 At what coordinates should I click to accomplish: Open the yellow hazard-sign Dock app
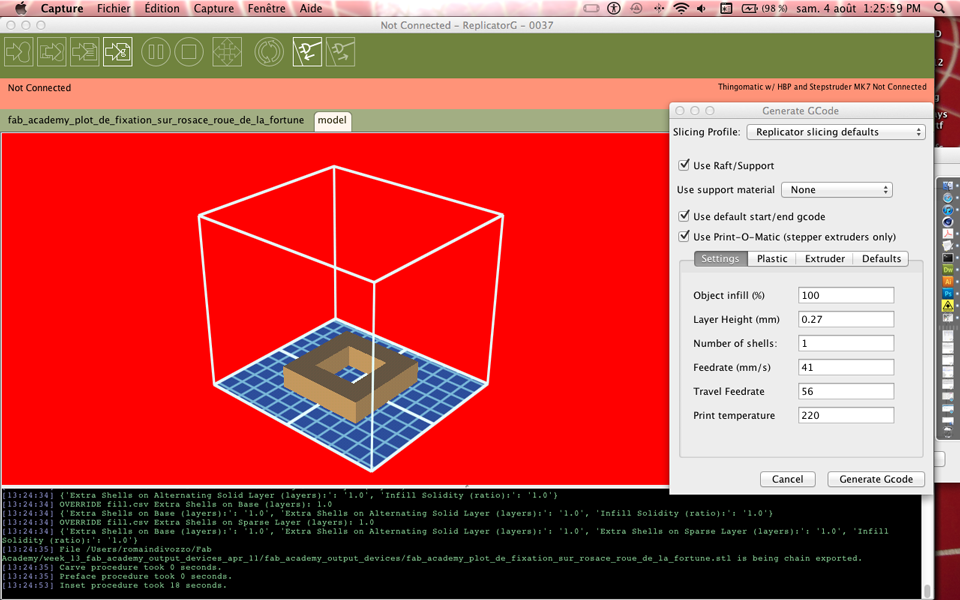pyautogui.click(x=948, y=306)
